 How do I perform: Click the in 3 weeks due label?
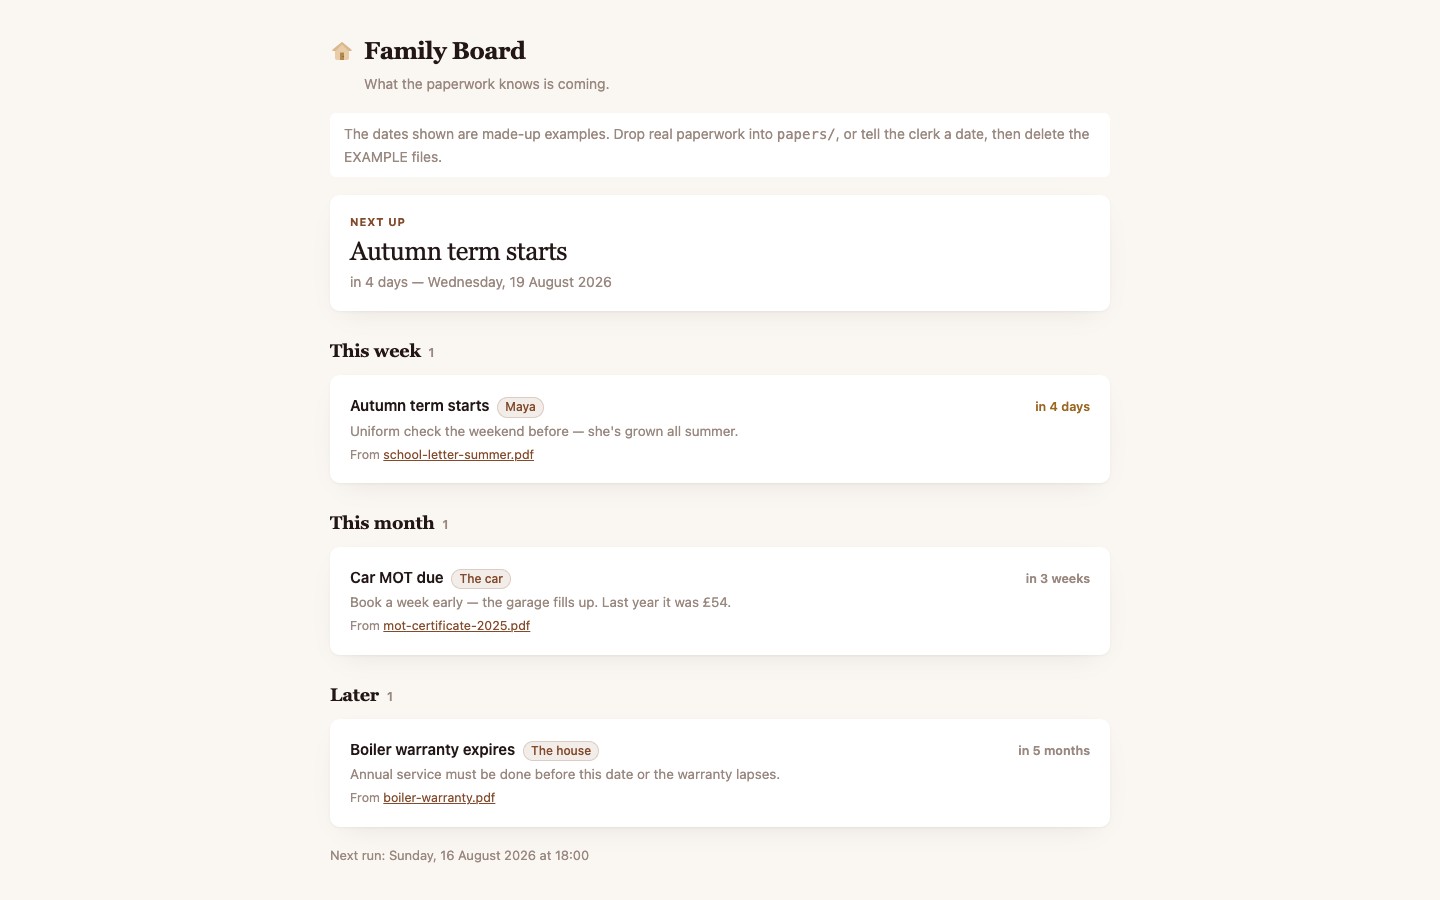[x=1057, y=579]
